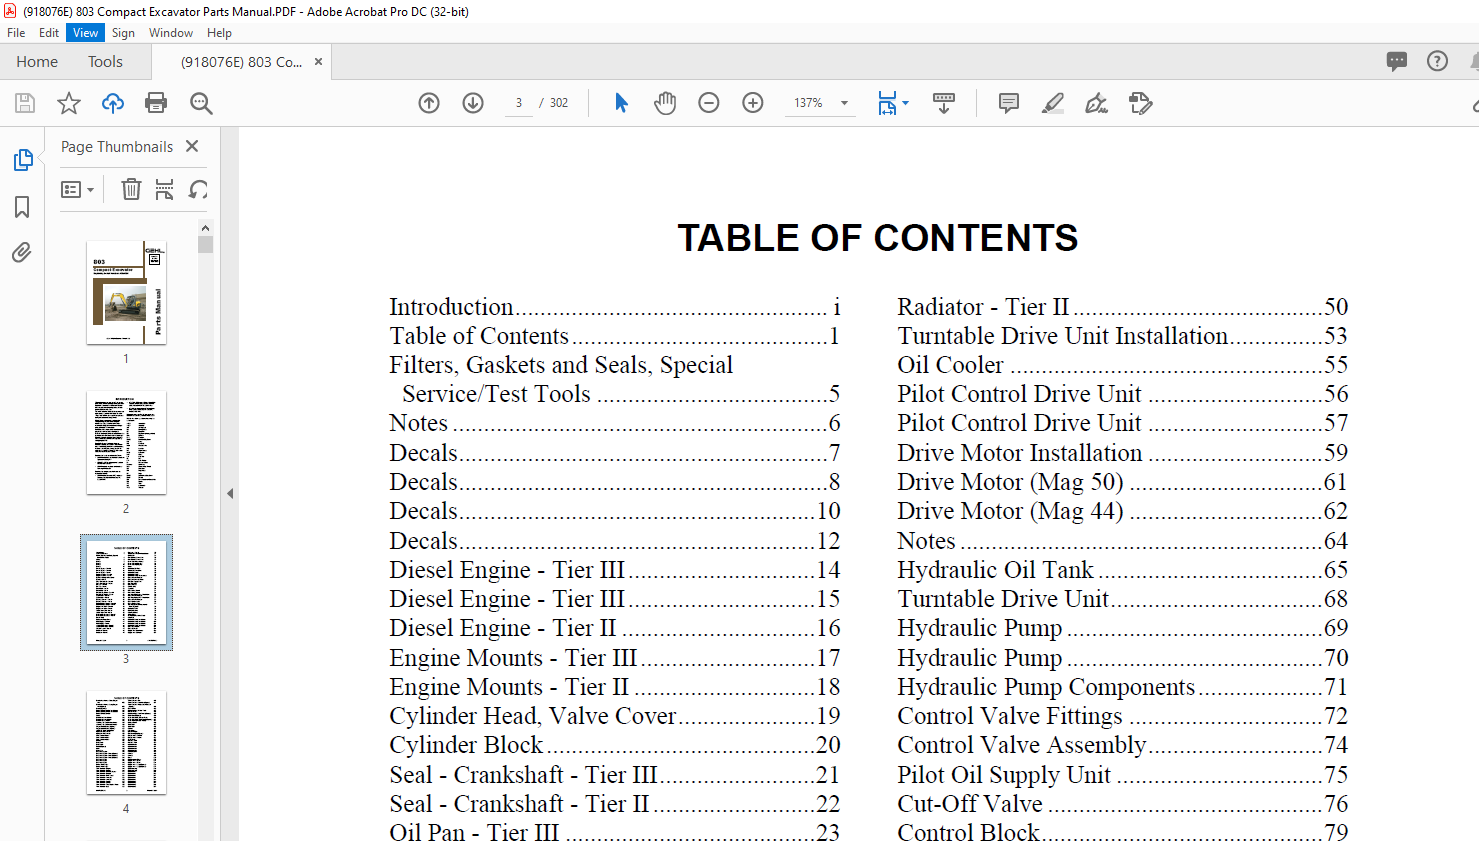Image resolution: width=1479 pixels, height=841 pixels.
Task: Open the Help menu
Action: [219, 33]
